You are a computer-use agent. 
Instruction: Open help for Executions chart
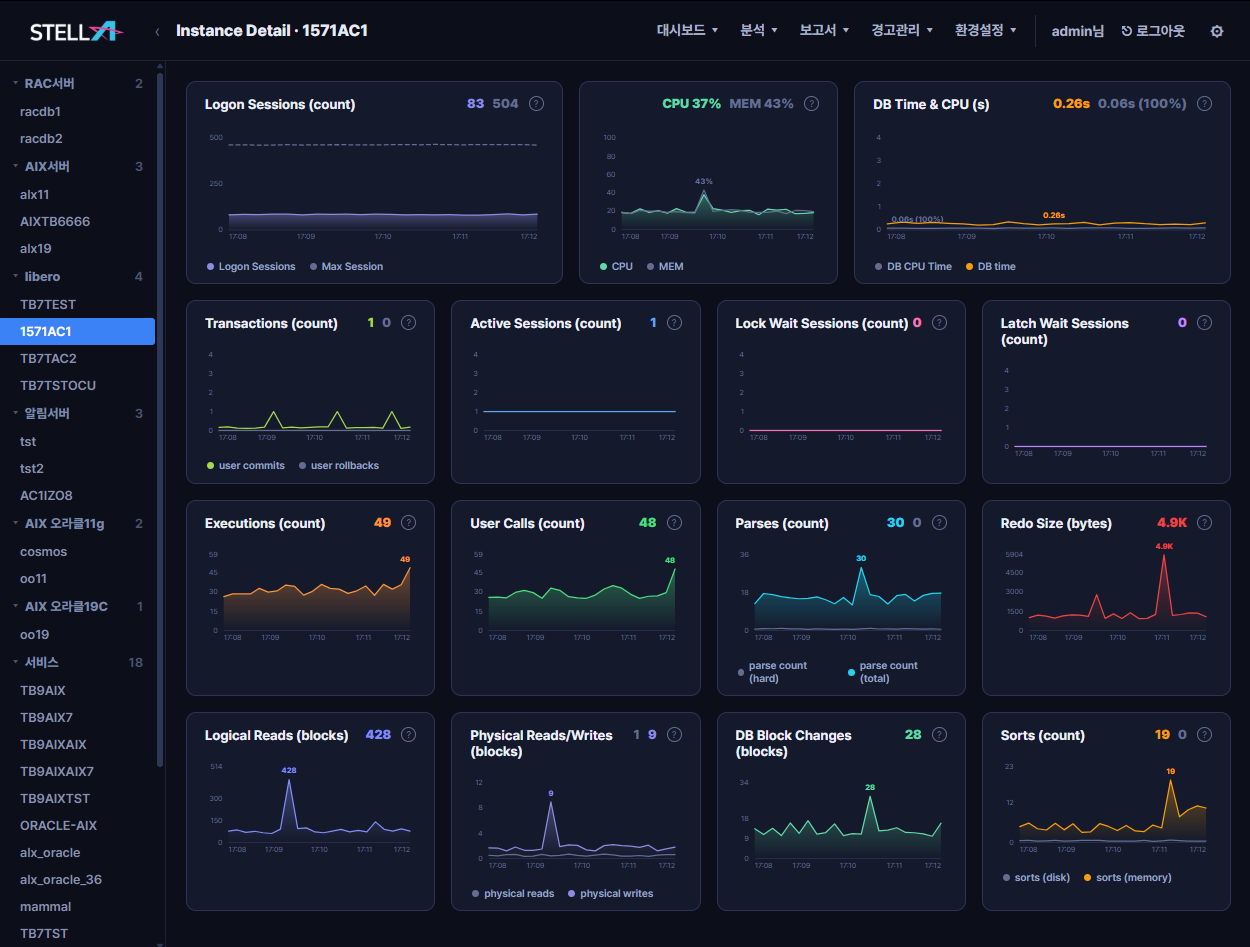point(408,523)
